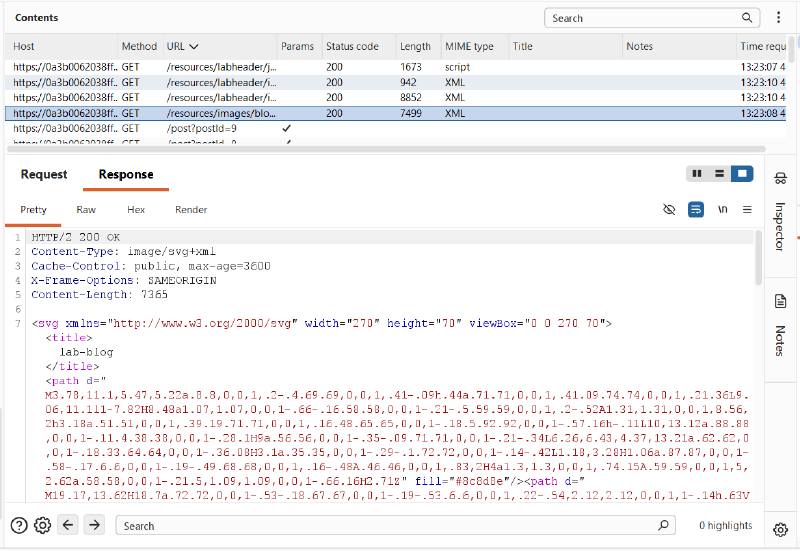Screen dimensions: 800x551
Task: Click the search magnifier in the Contents header
Action: tap(746, 18)
